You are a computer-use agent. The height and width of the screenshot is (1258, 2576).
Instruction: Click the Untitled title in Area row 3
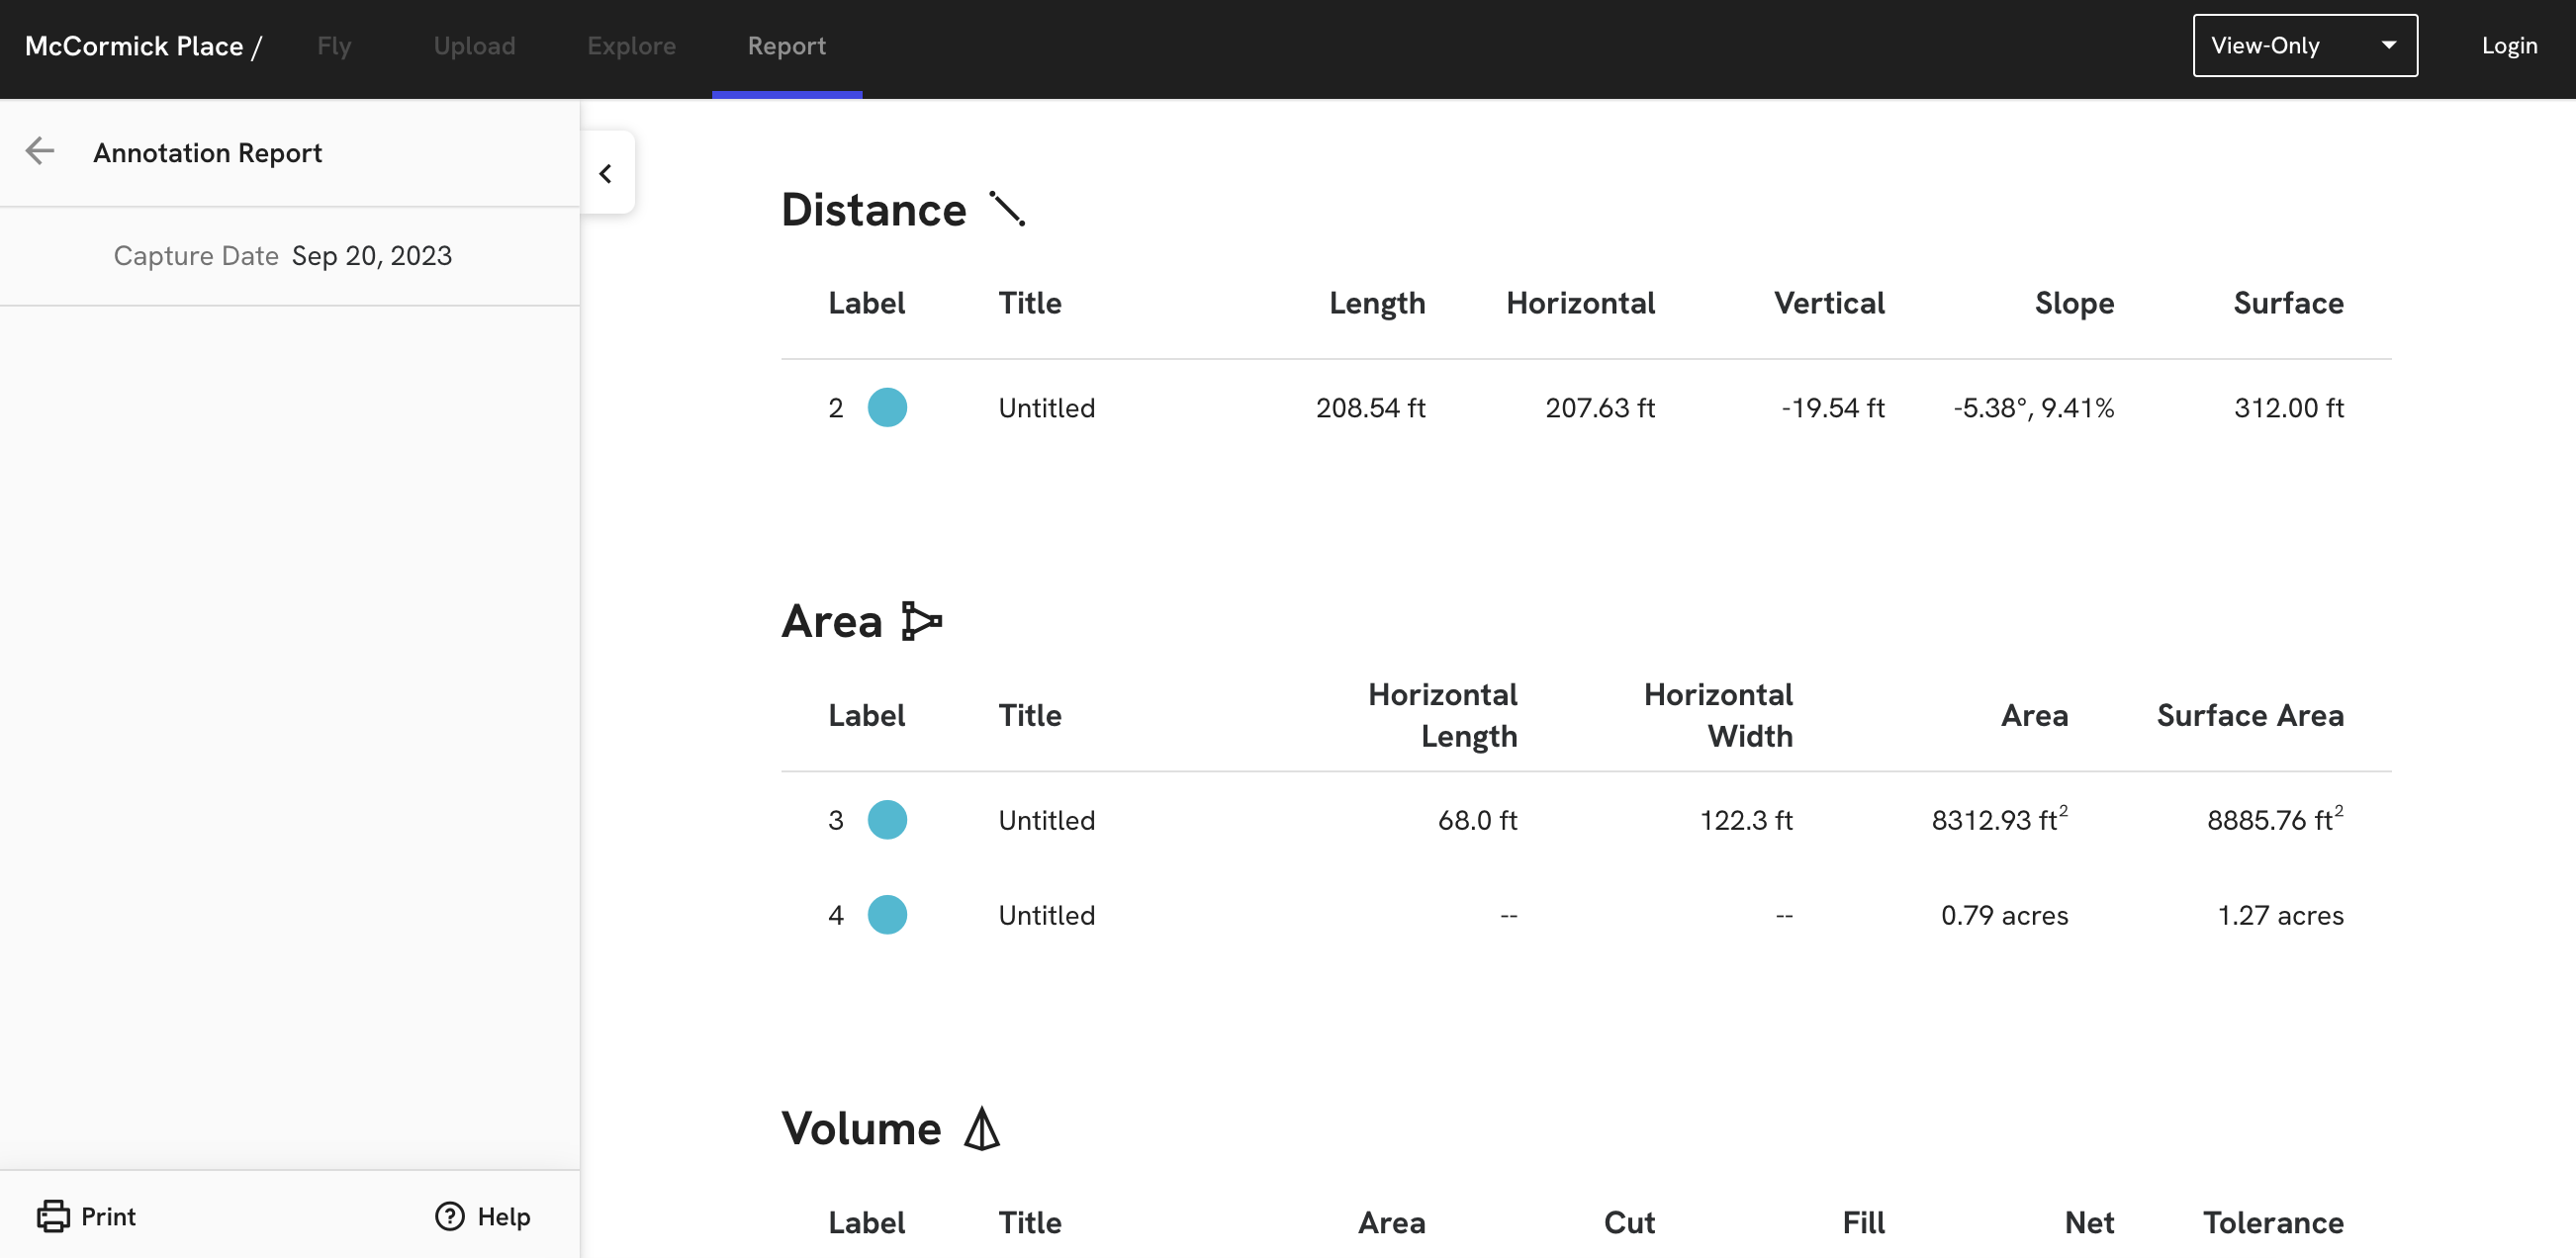pyautogui.click(x=1047, y=820)
